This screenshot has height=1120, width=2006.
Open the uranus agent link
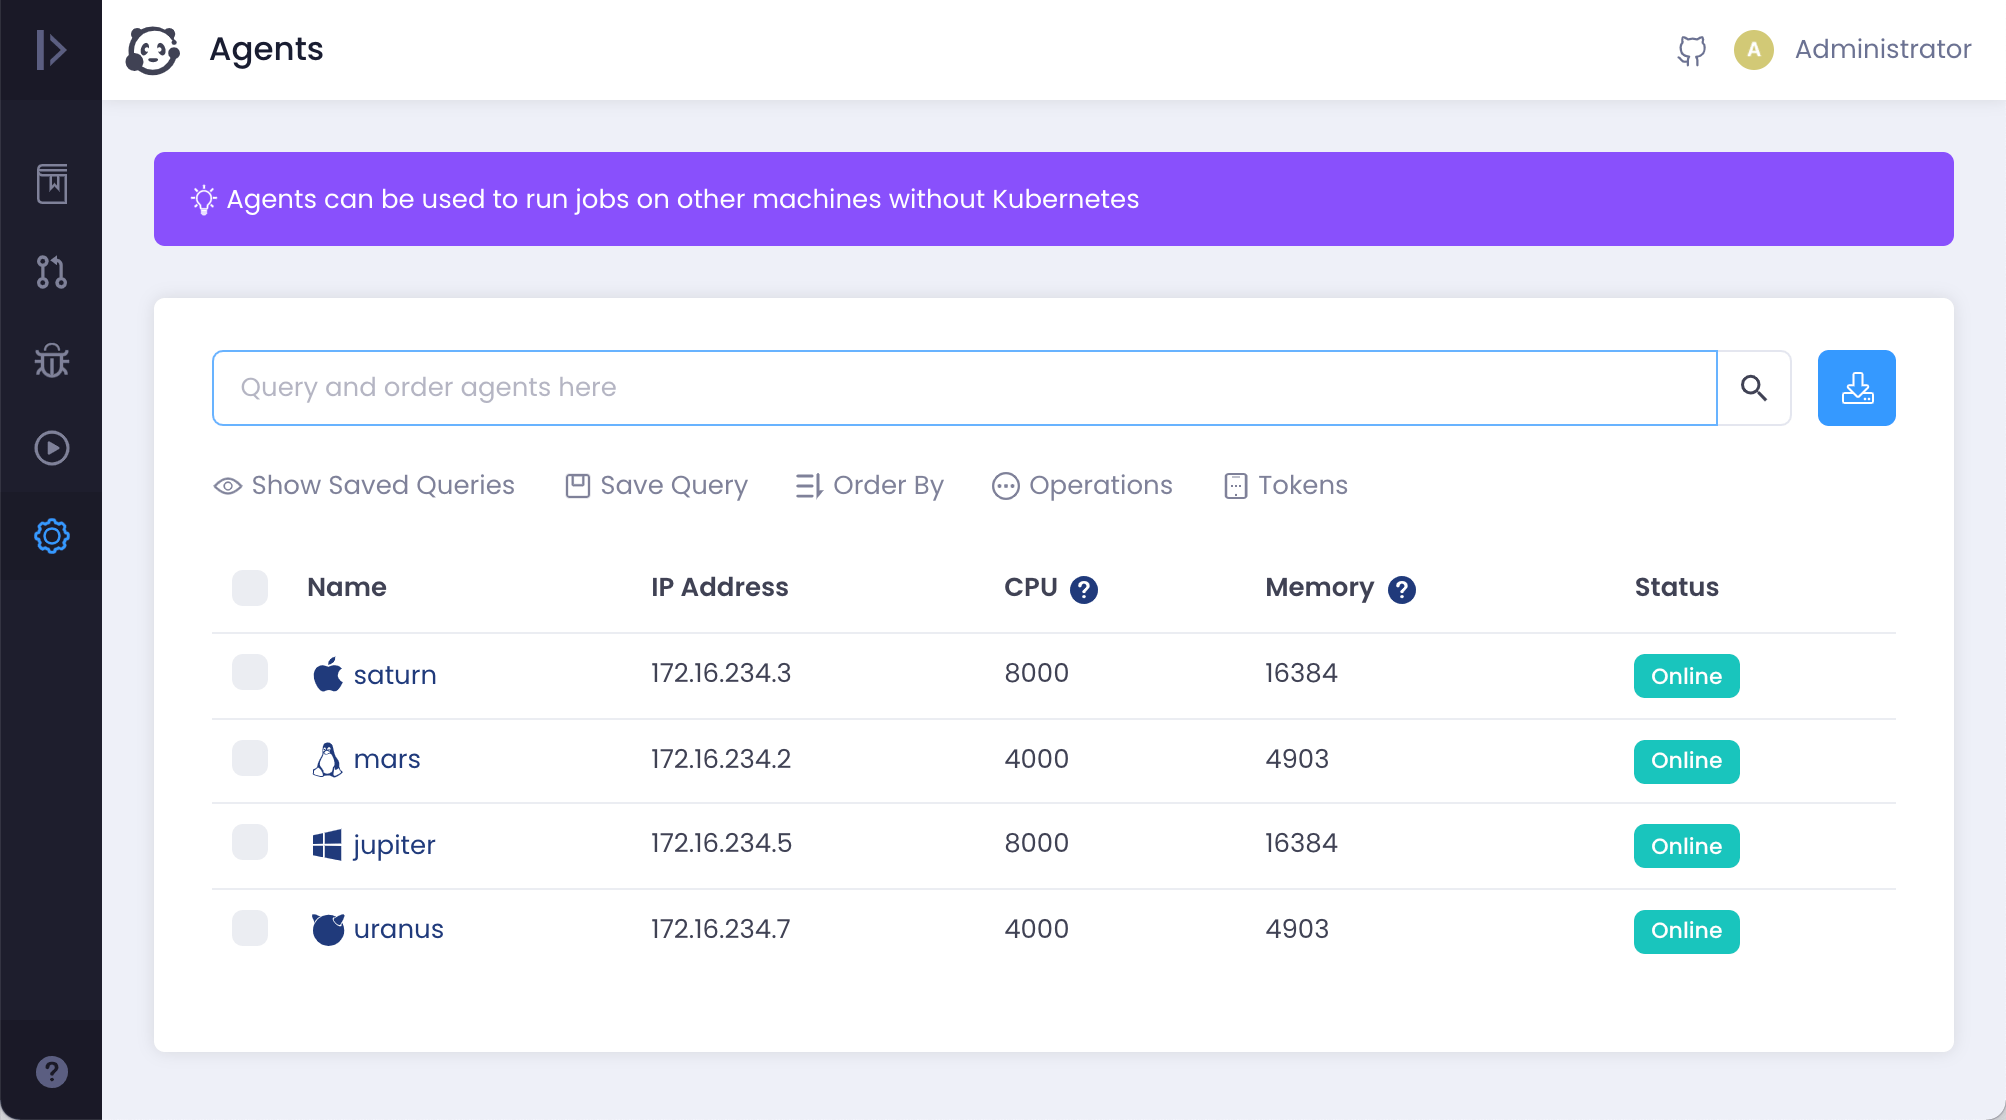tap(398, 929)
